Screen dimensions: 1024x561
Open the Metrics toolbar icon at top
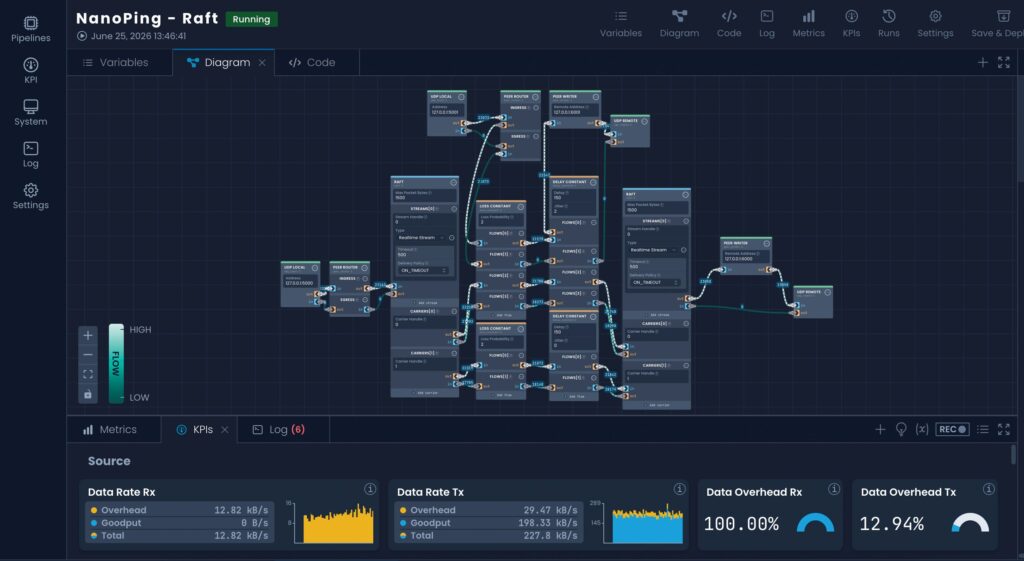click(x=808, y=24)
